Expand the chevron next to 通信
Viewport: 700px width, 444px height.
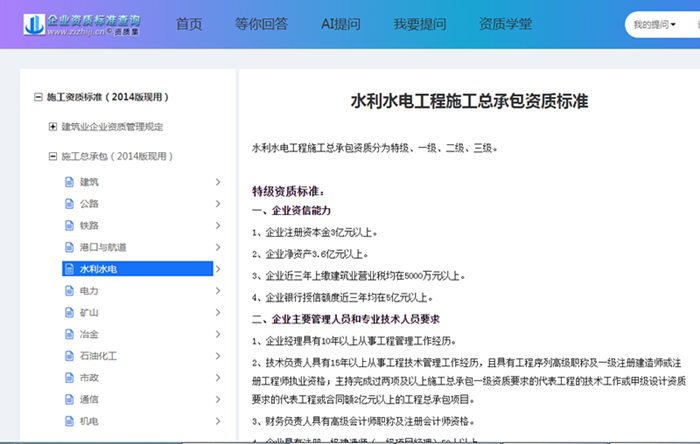(218, 399)
